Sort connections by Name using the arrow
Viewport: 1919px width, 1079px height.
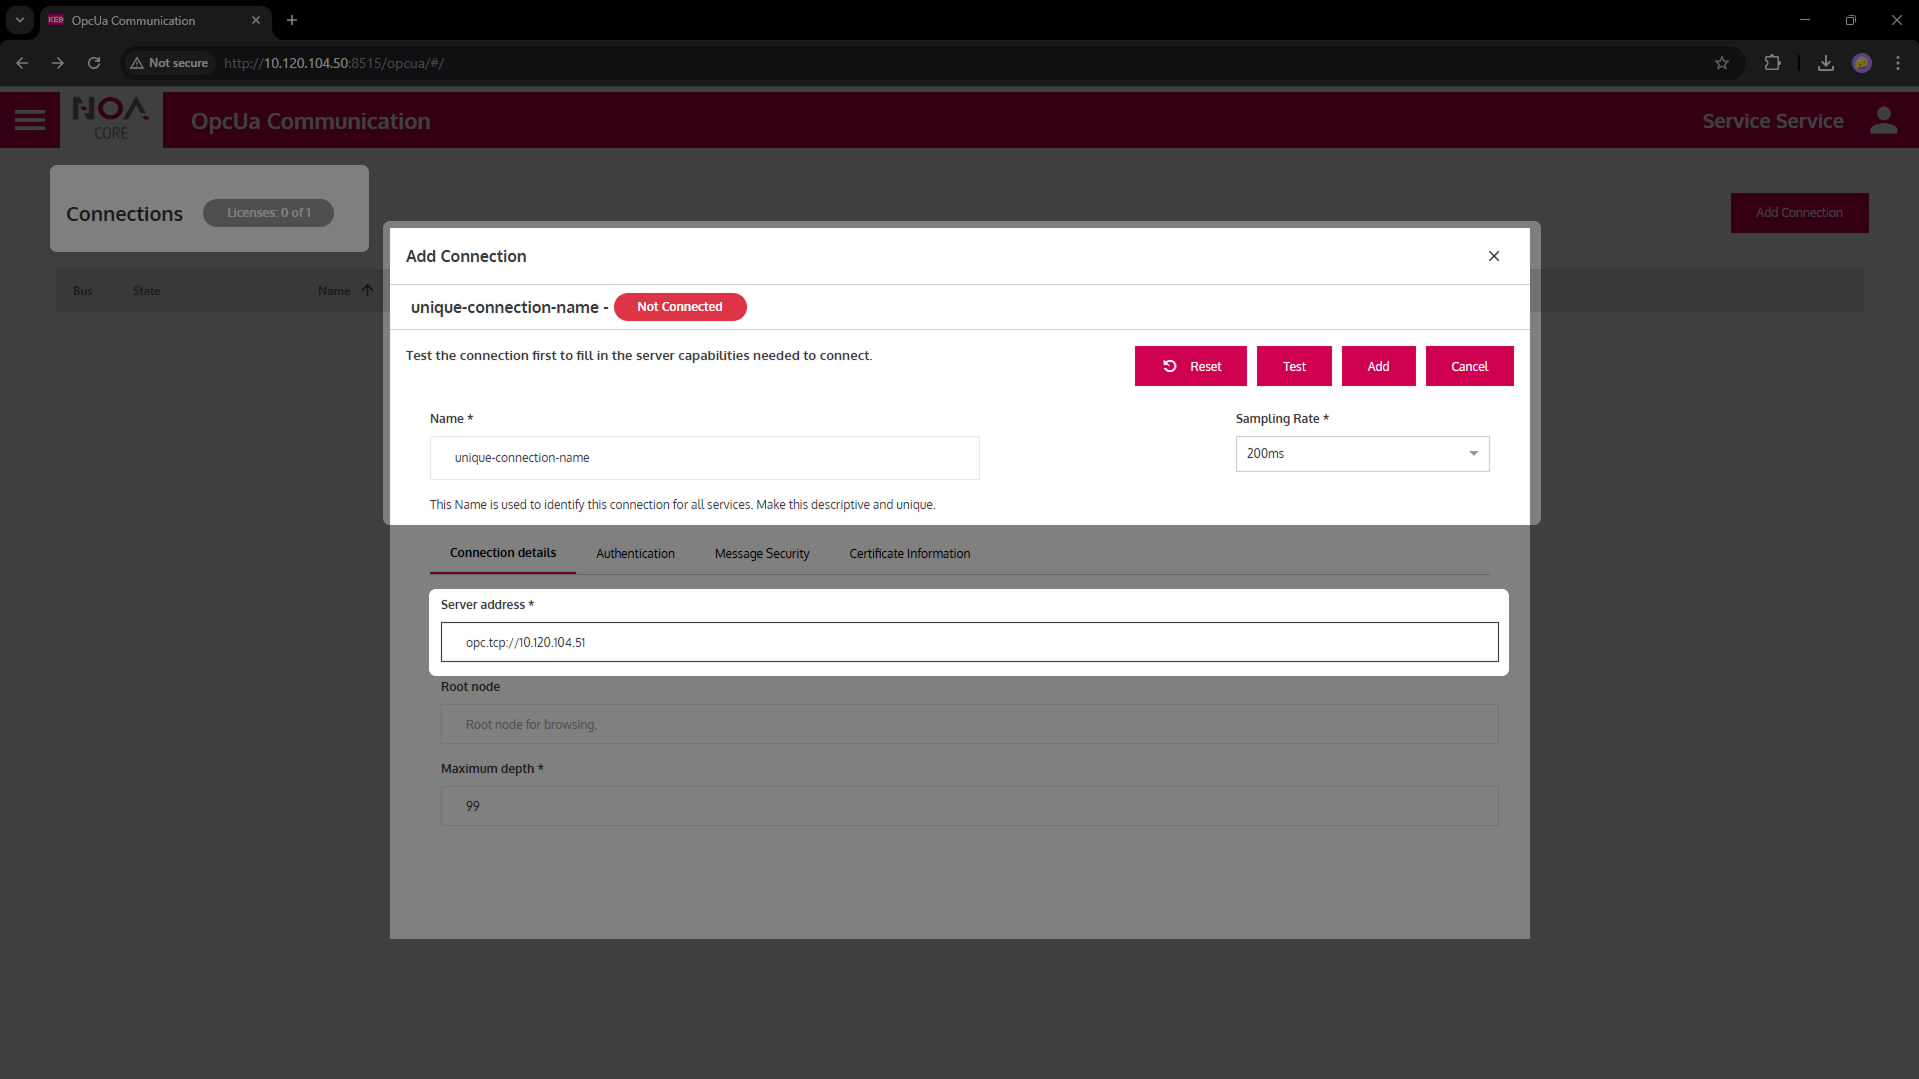pyautogui.click(x=368, y=290)
